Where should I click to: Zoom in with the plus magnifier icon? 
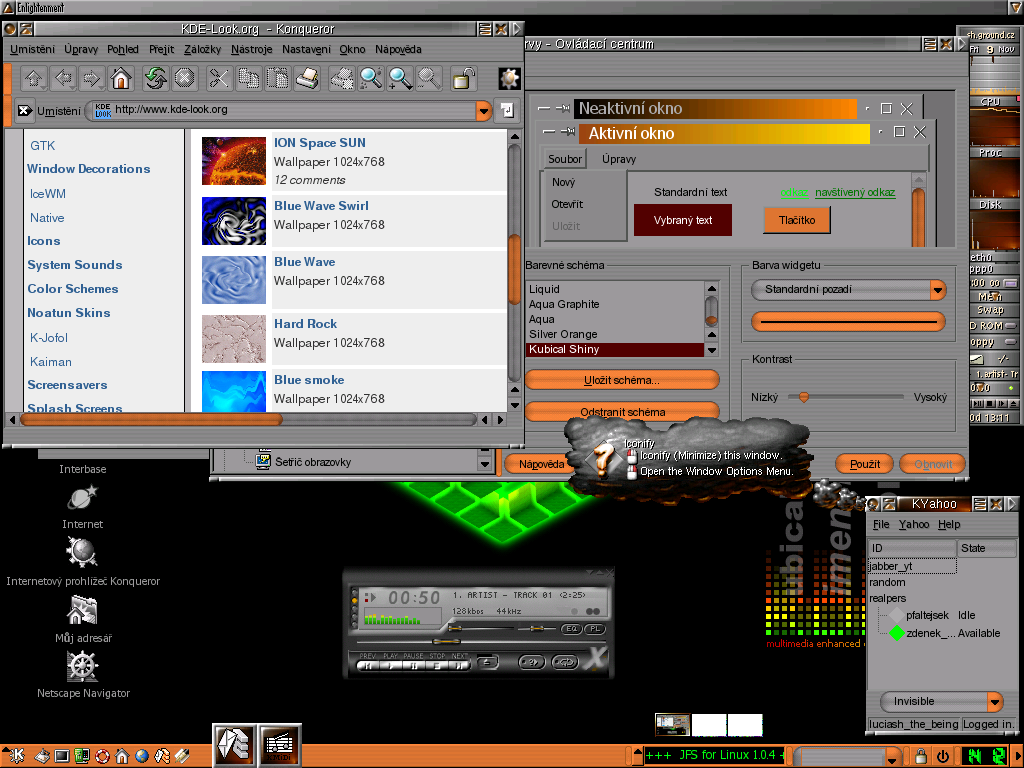[x=400, y=79]
